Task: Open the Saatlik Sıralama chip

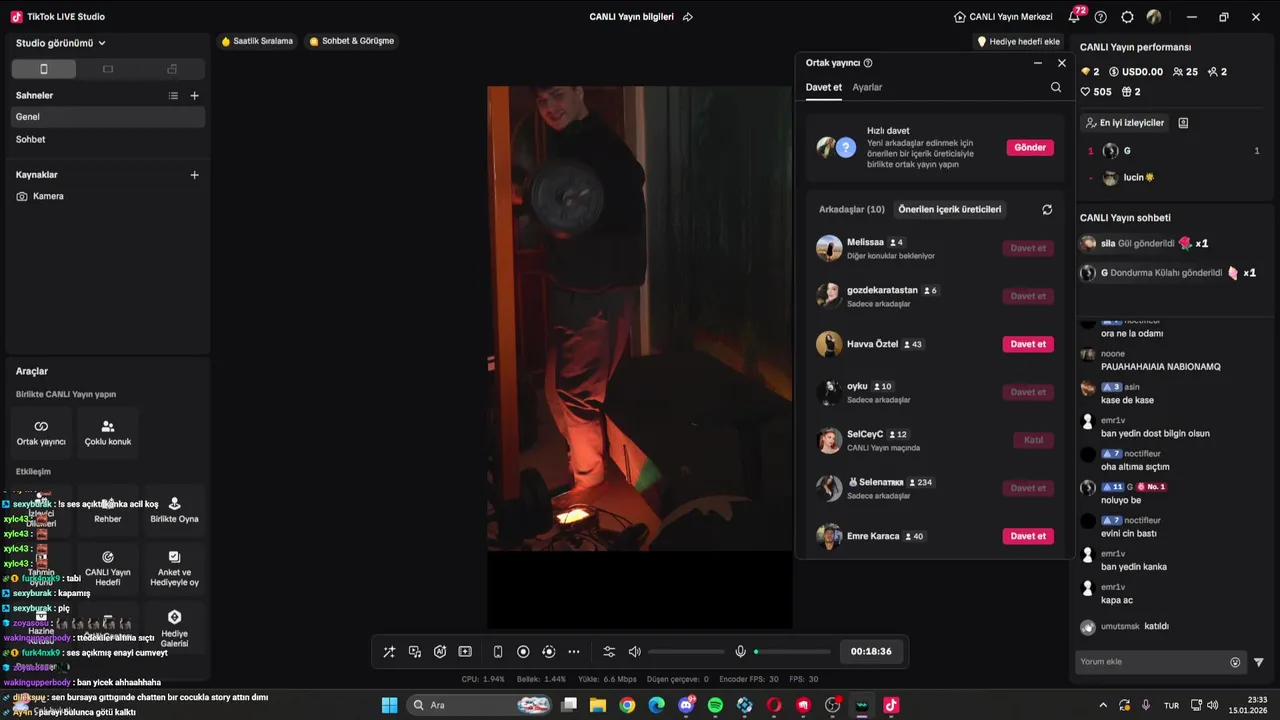Action: 257,42
